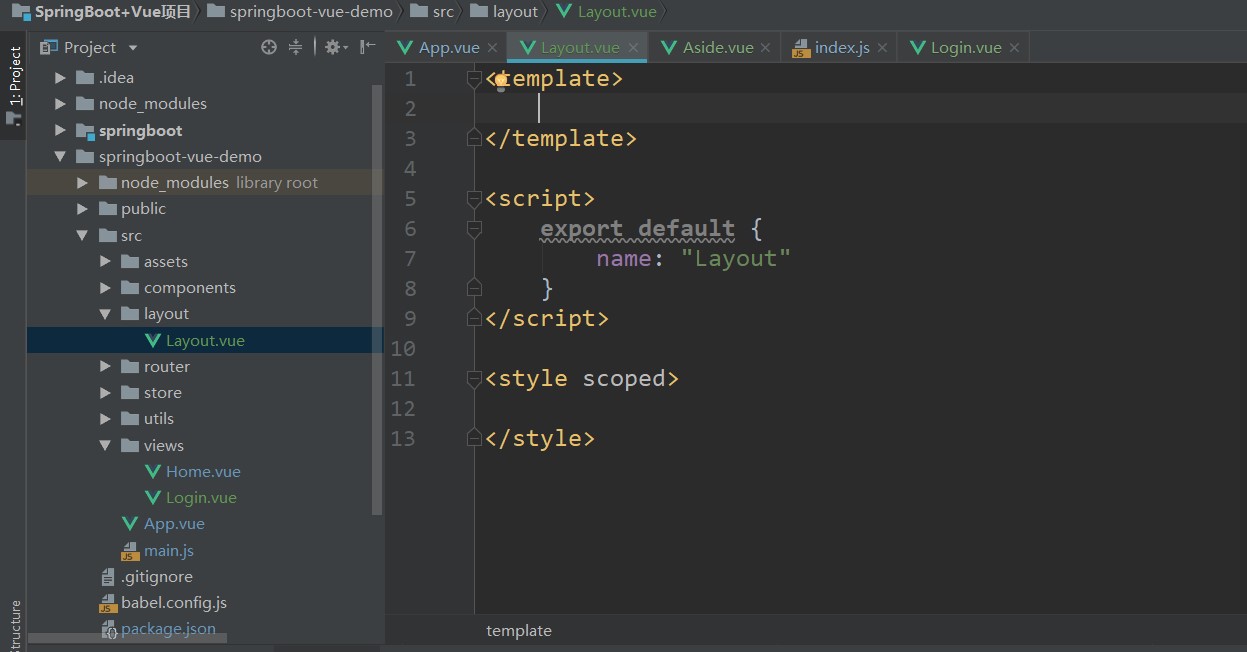Close the index.js editor tab
Screen dimensions: 1247x652
pyautogui.click(x=882, y=48)
